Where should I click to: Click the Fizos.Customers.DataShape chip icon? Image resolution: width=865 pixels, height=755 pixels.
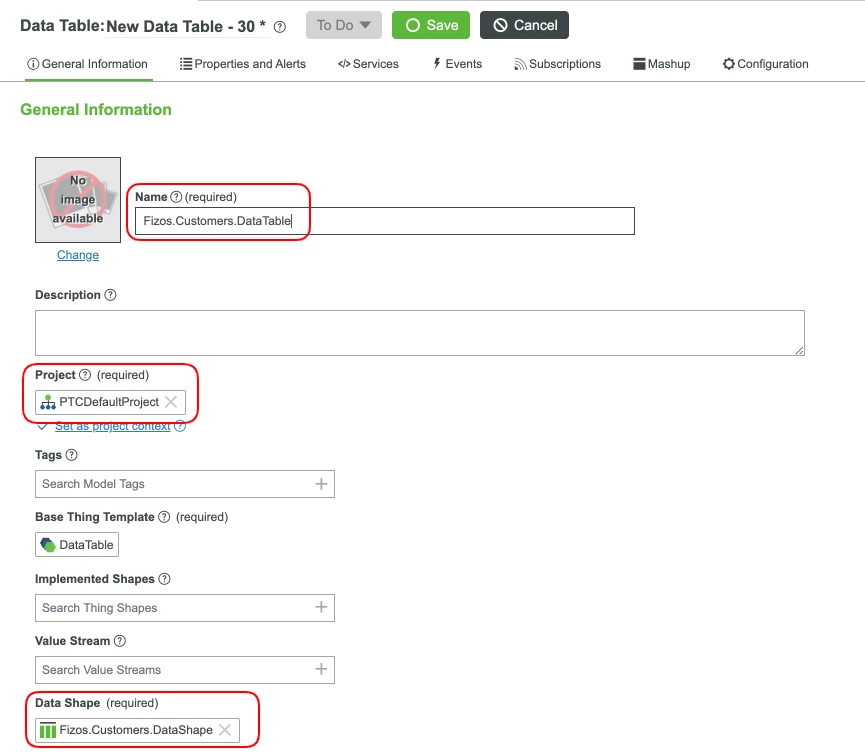pyautogui.click(x=47, y=730)
